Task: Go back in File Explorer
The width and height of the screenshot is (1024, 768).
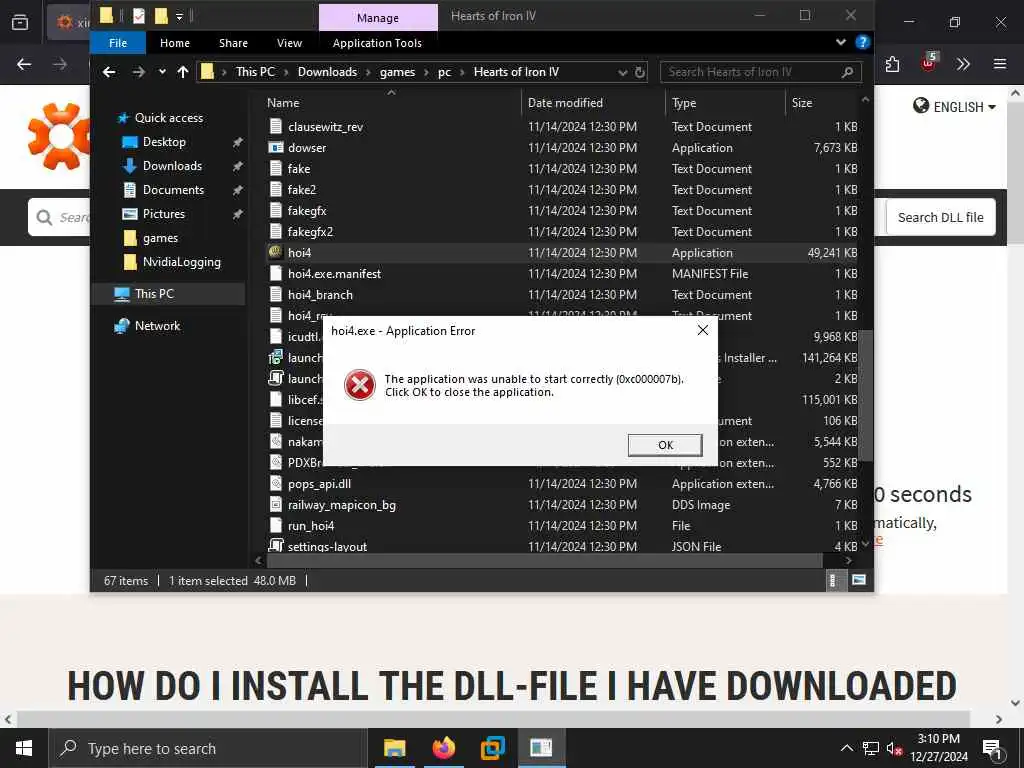Action: tap(109, 72)
